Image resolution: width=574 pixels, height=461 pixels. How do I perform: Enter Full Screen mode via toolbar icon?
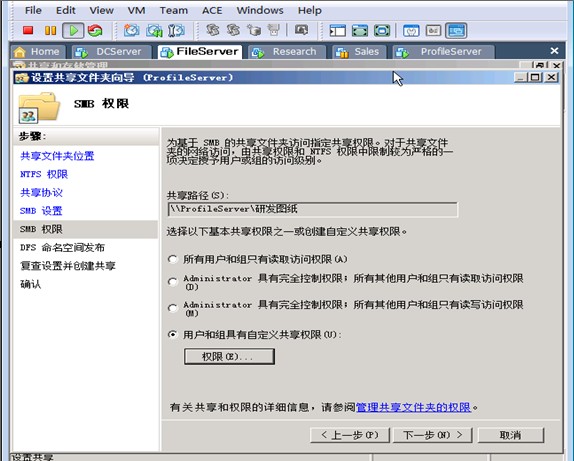pyautogui.click(x=382, y=30)
